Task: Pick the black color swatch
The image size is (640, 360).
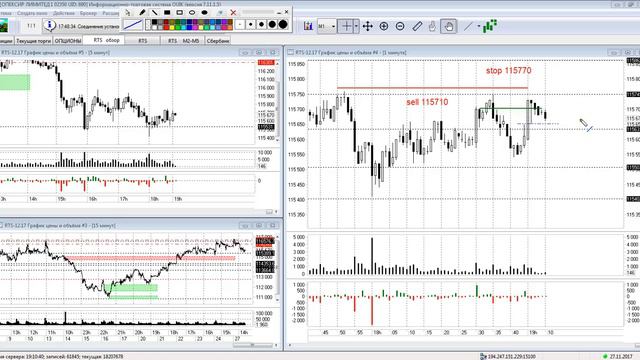Action: [x=154, y=22]
